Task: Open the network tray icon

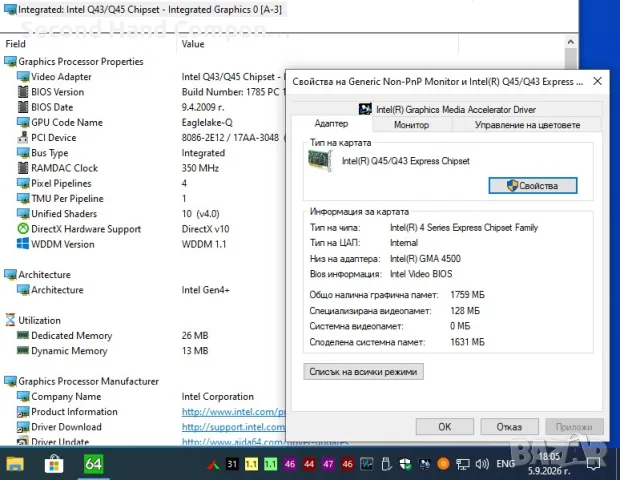Action: click(463, 464)
